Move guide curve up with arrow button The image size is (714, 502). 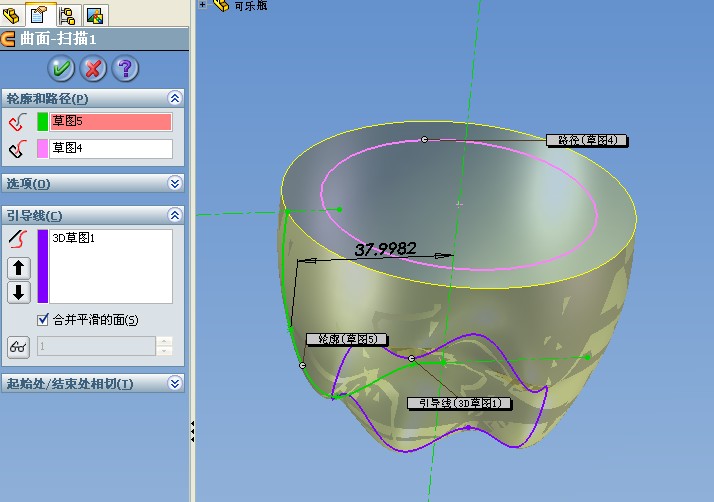click(19, 268)
